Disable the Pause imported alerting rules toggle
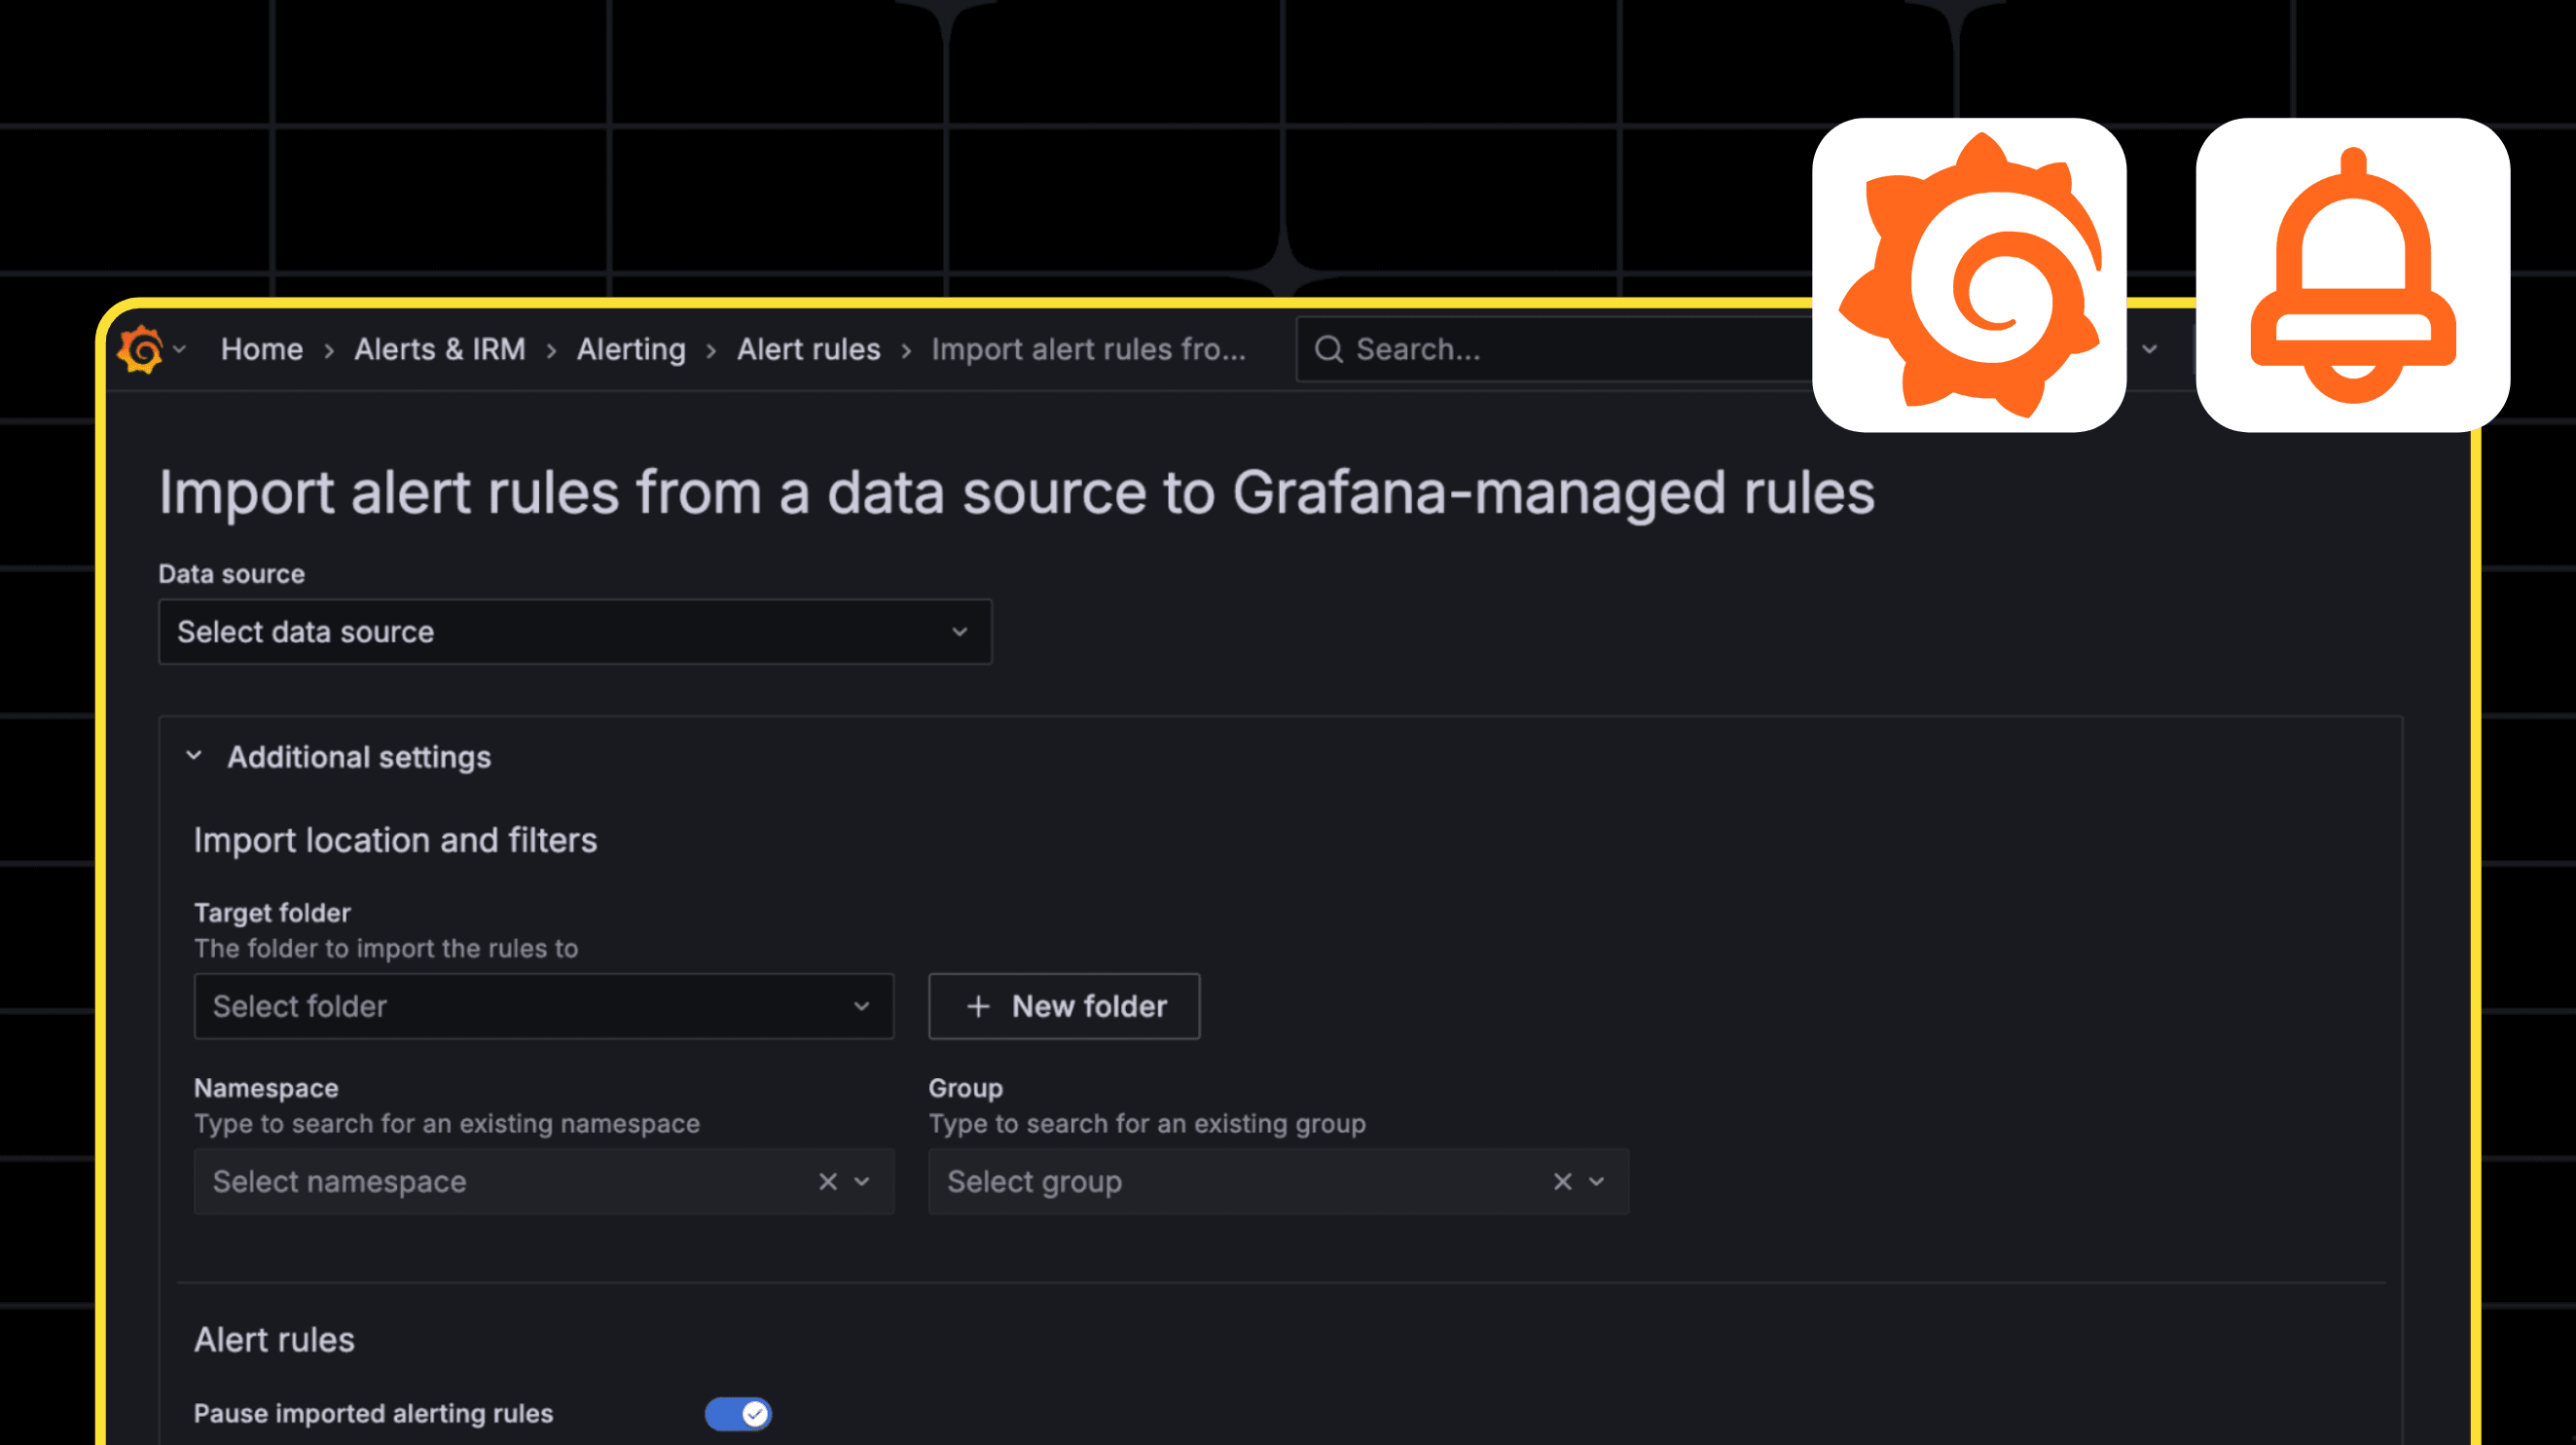Viewport: 2576px width, 1445px height. (739, 1414)
